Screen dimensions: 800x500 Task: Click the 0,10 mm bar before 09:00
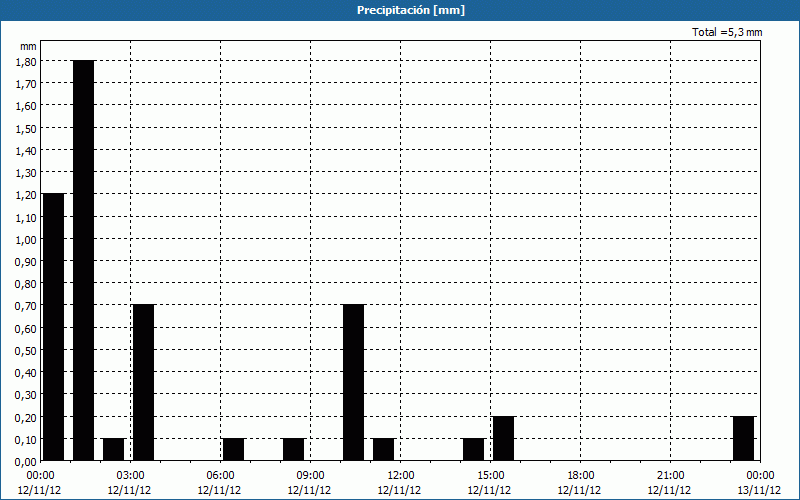point(293,449)
